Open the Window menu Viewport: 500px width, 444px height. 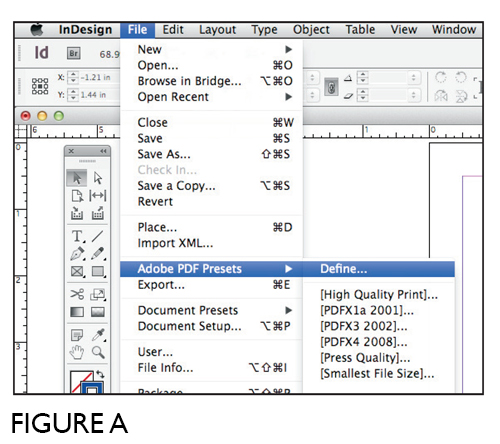click(x=454, y=30)
